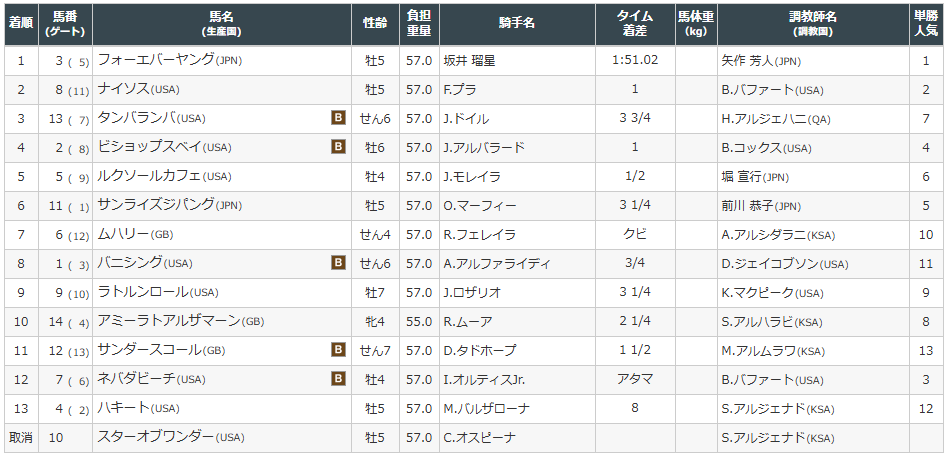Click the B icon next to サンダースコール
Image resolution: width=951 pixels, height=459 pixels.
pyautogui.click(x=338, y=351)
